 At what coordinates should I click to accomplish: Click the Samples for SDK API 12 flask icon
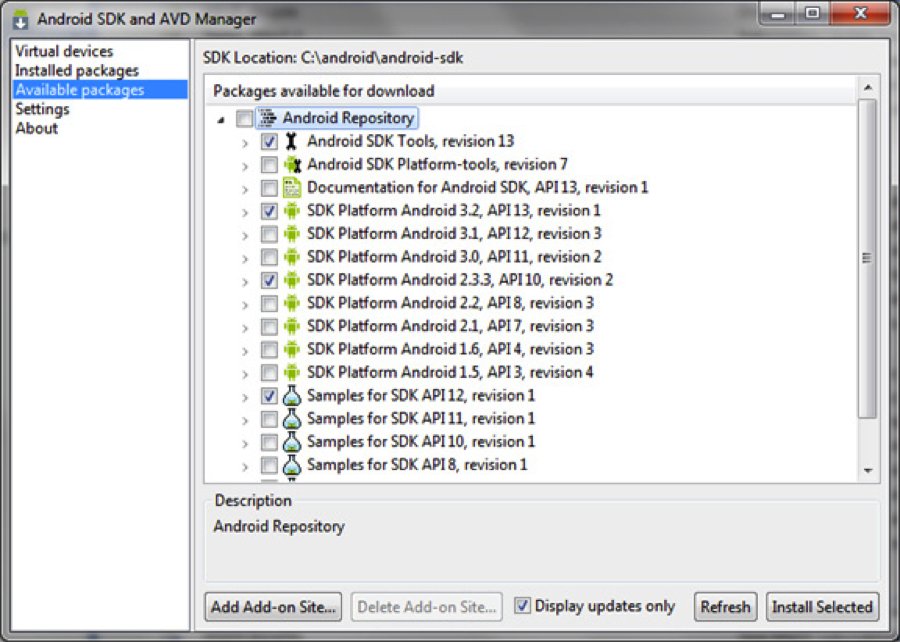pos(291,396)
